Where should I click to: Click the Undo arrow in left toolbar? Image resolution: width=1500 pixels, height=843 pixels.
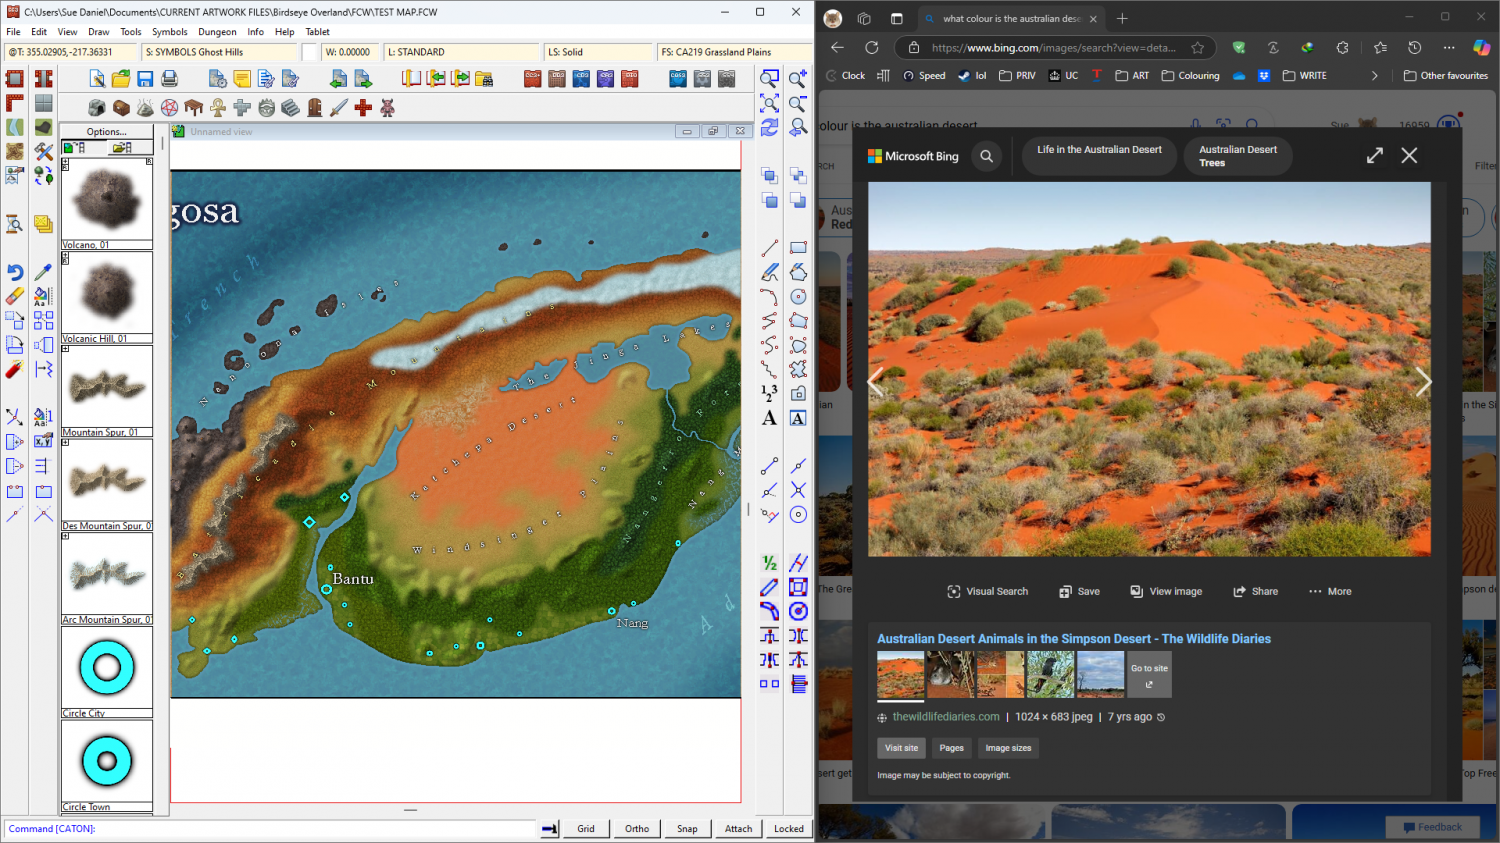click(x=14, y=272)
